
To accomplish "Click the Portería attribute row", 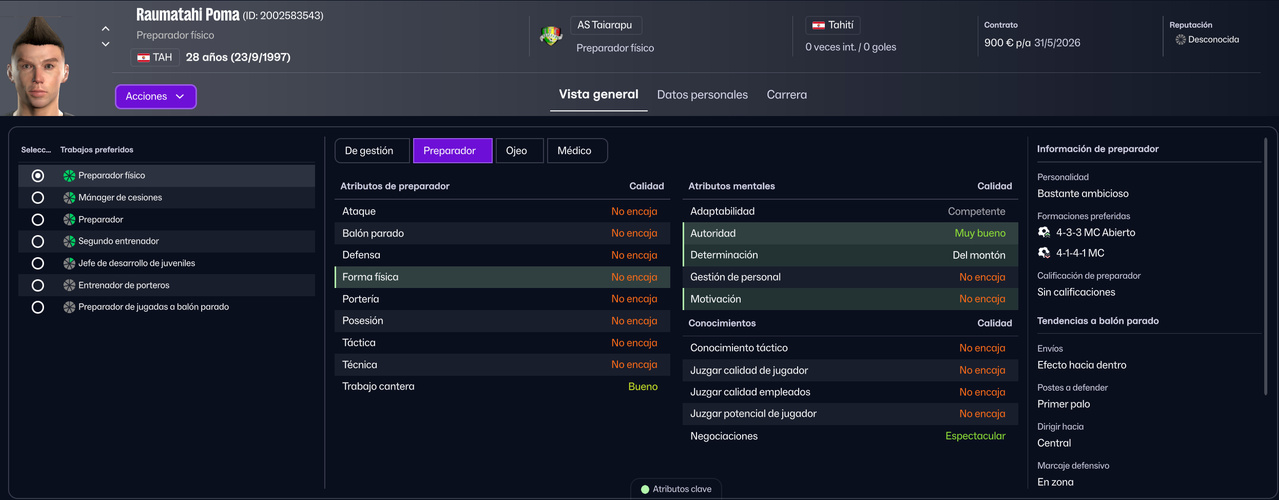I will coord(502,299).
